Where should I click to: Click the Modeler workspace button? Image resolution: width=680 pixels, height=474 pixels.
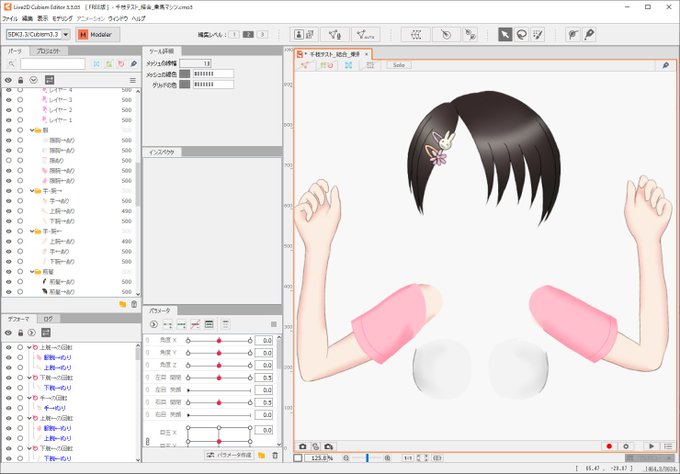click(x=98, y=34)
